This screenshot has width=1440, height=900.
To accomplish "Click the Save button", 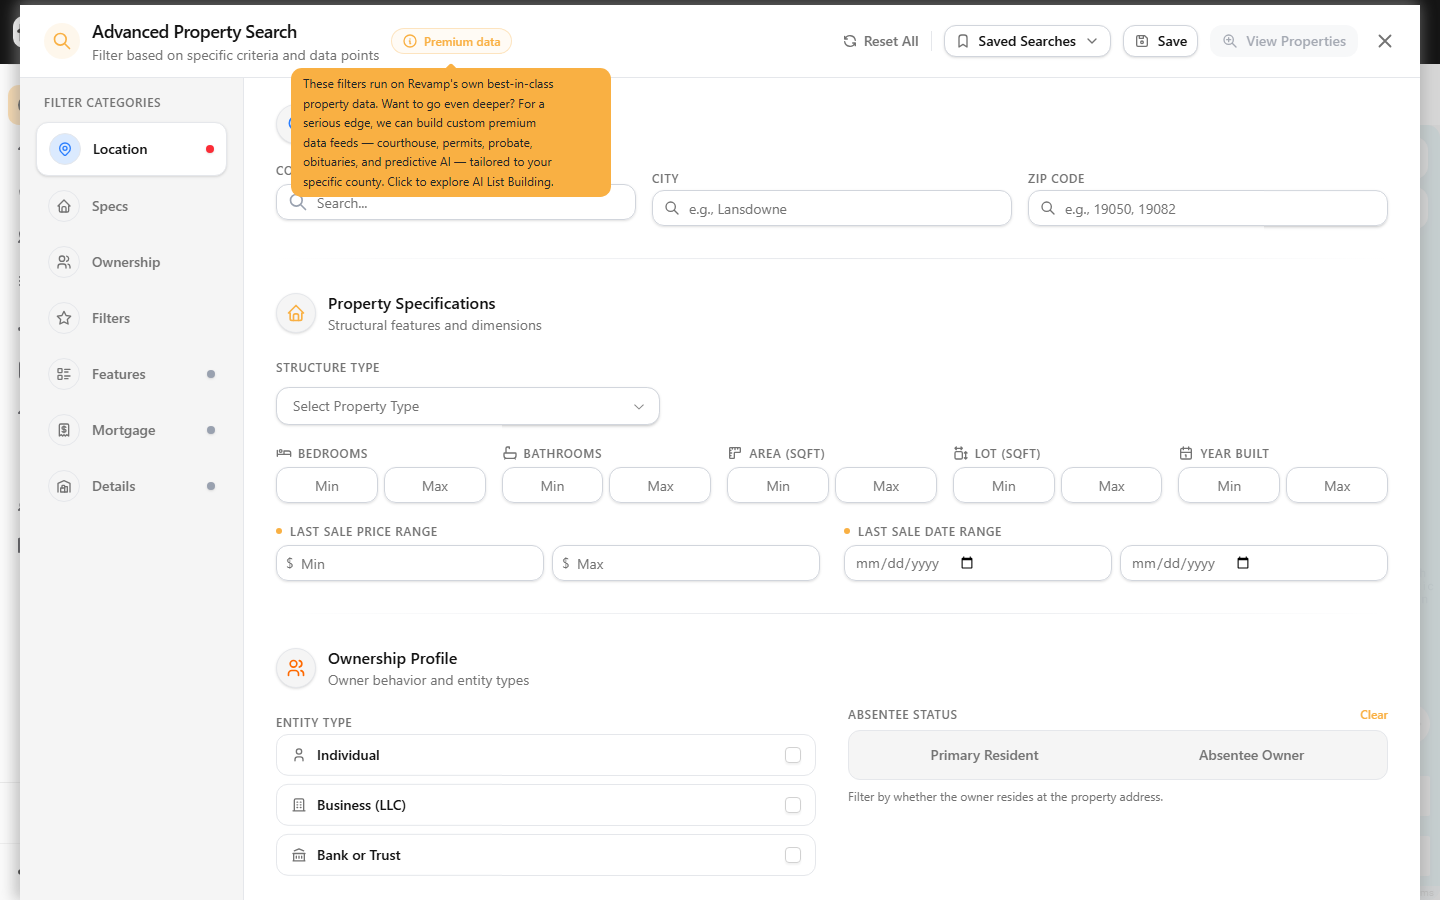I will click(1161, 41).
